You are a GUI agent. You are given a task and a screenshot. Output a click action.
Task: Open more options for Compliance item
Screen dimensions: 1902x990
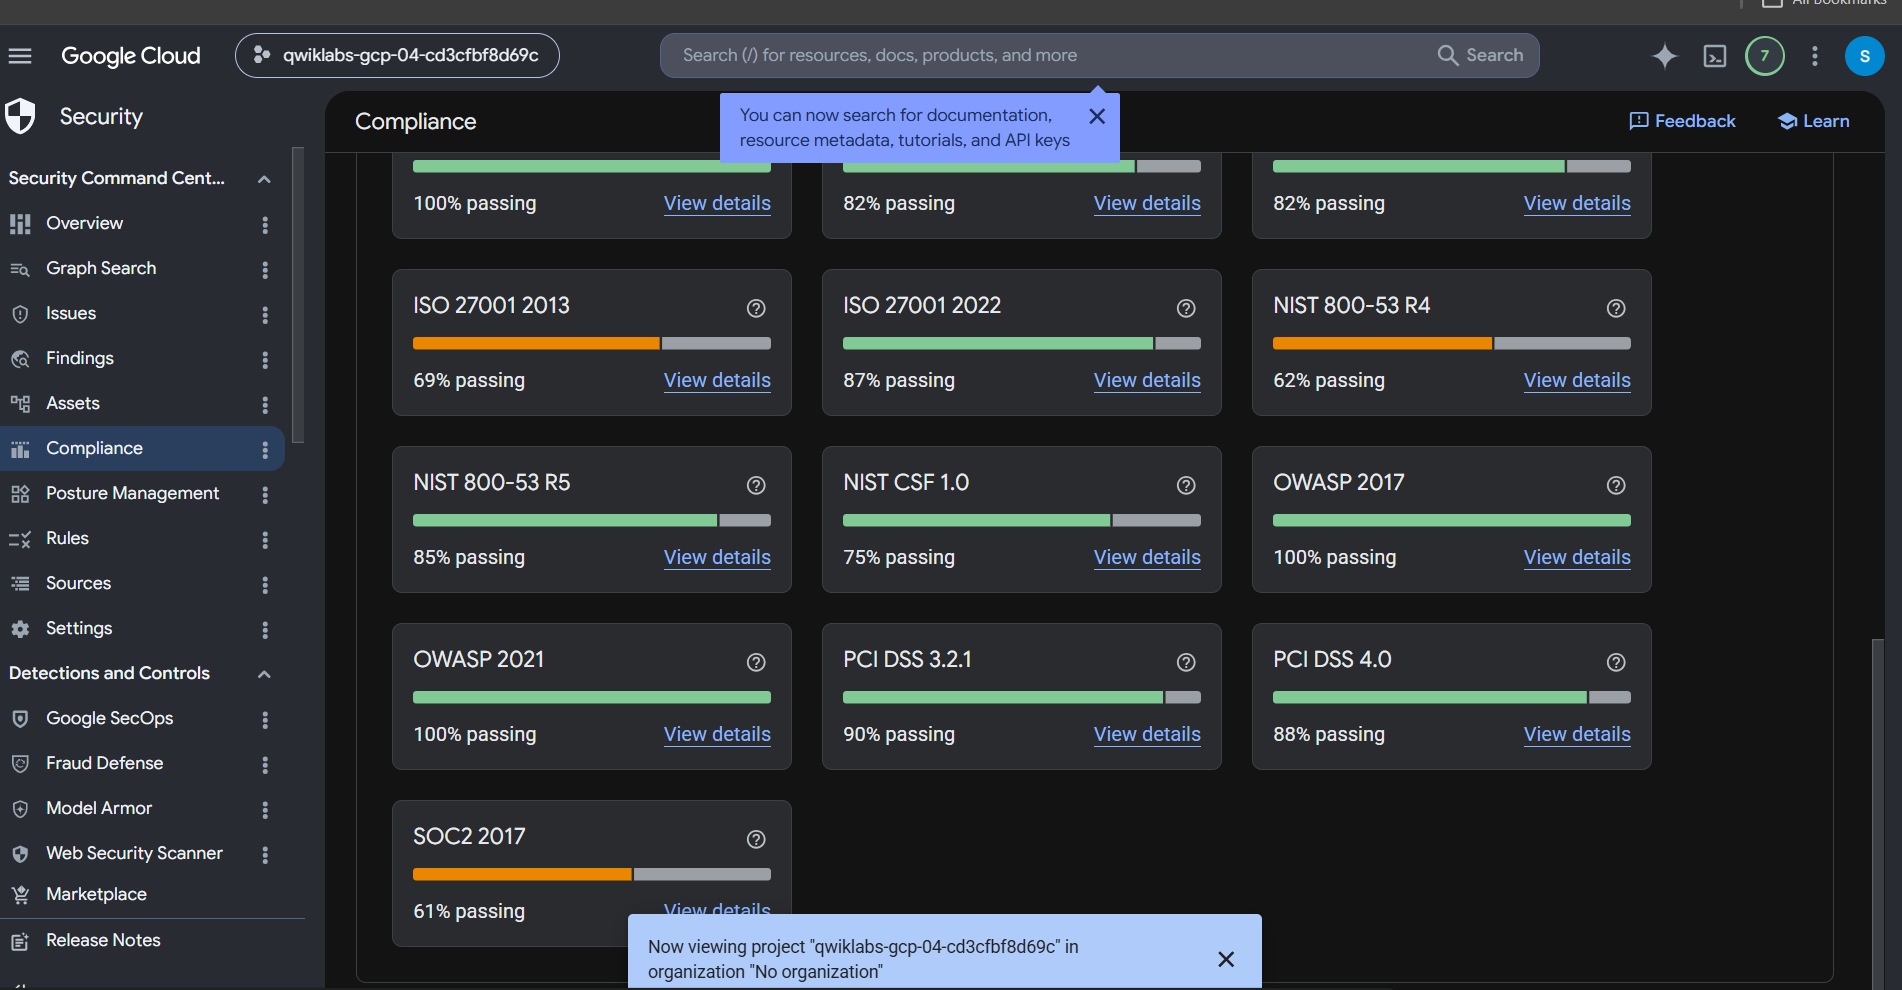265,449
